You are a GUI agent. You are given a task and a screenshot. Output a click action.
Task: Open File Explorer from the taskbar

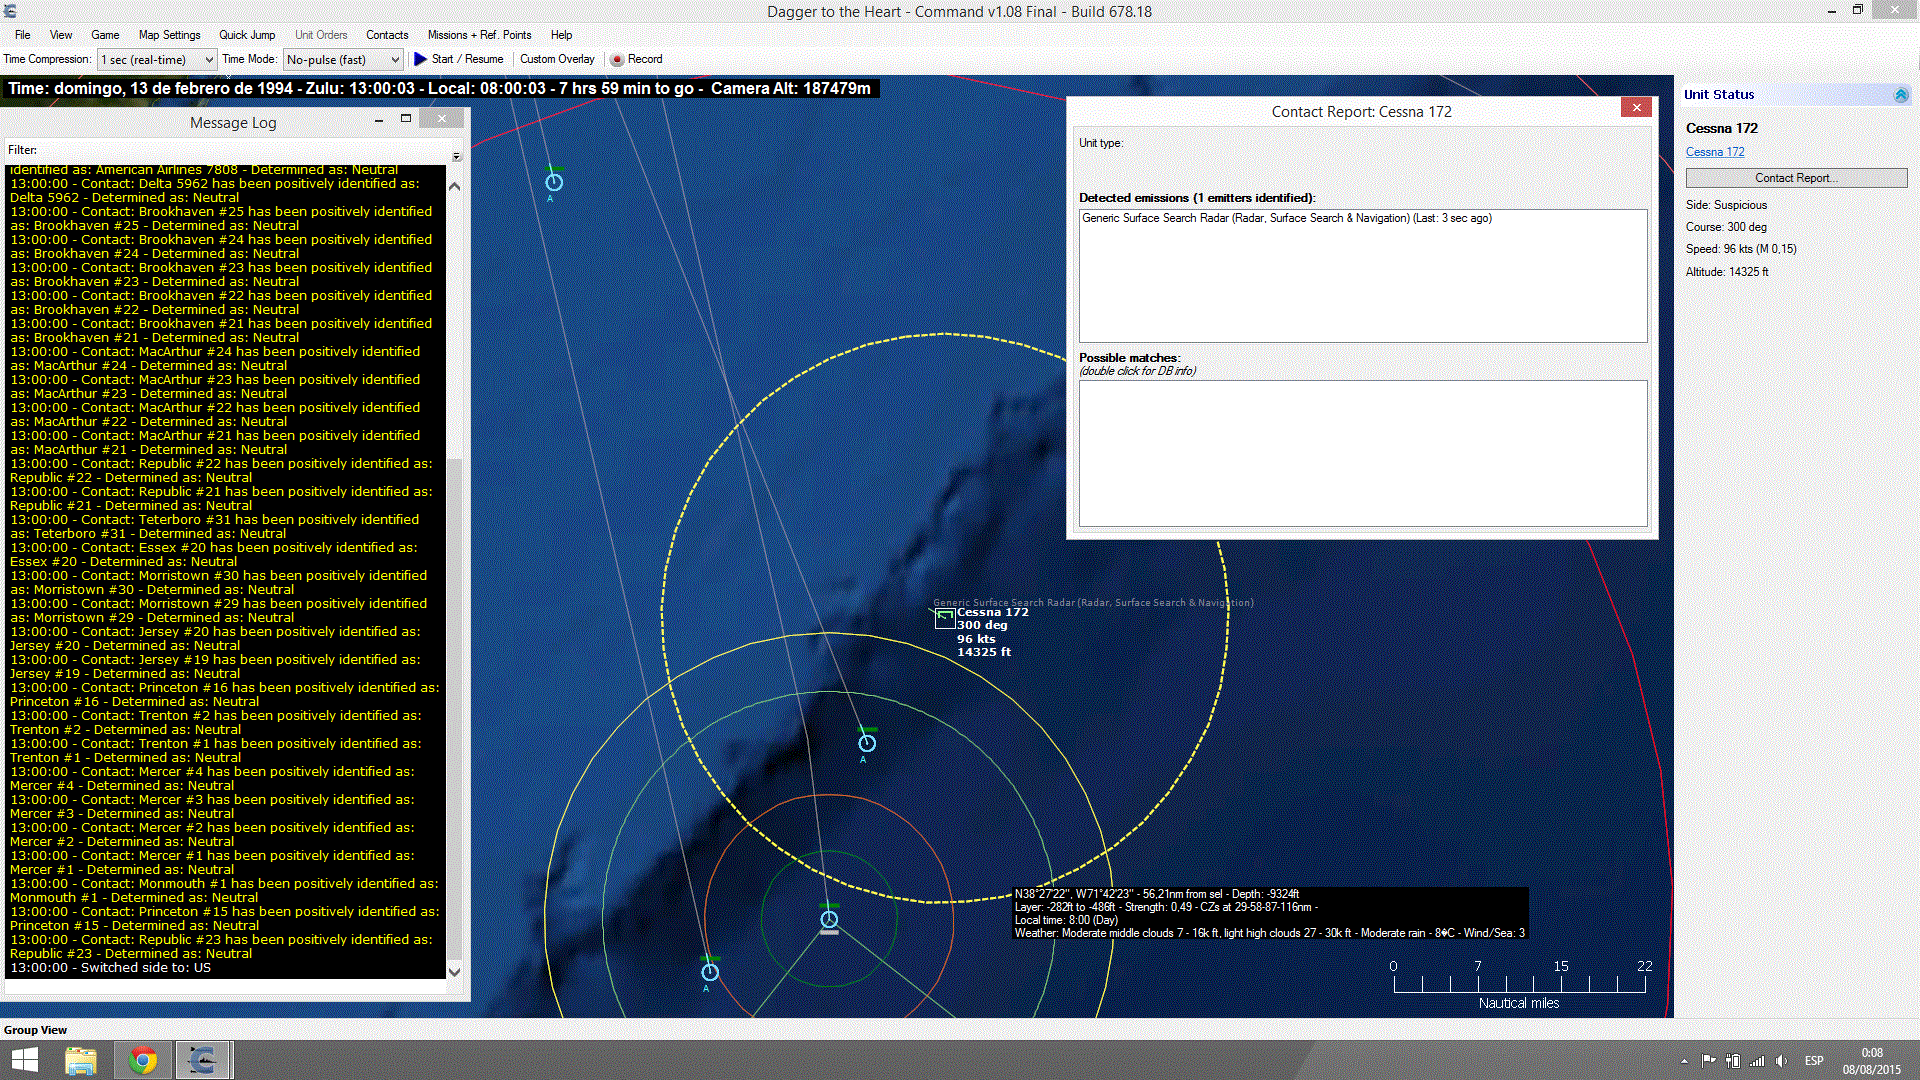pyautogui.click(x=81, y=1060)
